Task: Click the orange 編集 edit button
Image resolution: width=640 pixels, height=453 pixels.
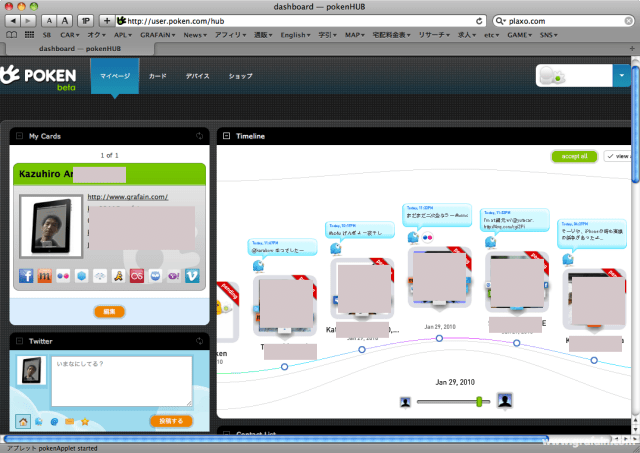Action: point(109,311)
